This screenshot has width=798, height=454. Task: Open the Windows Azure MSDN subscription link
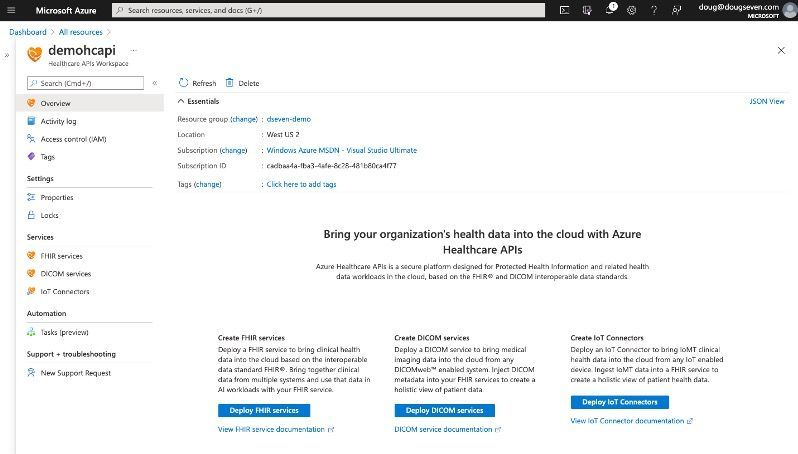tap(341, 150)
